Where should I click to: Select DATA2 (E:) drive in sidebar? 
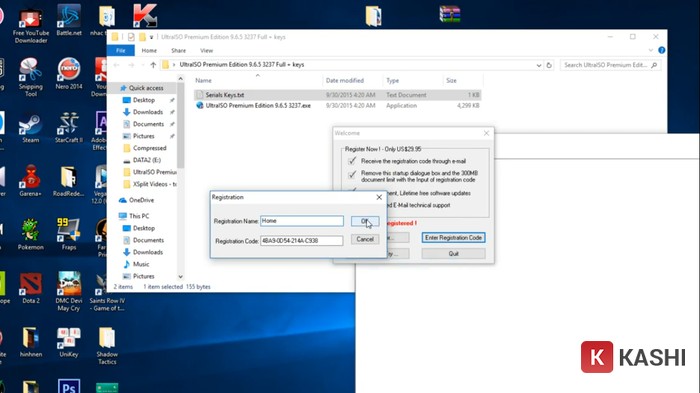[x=146, y=160]
